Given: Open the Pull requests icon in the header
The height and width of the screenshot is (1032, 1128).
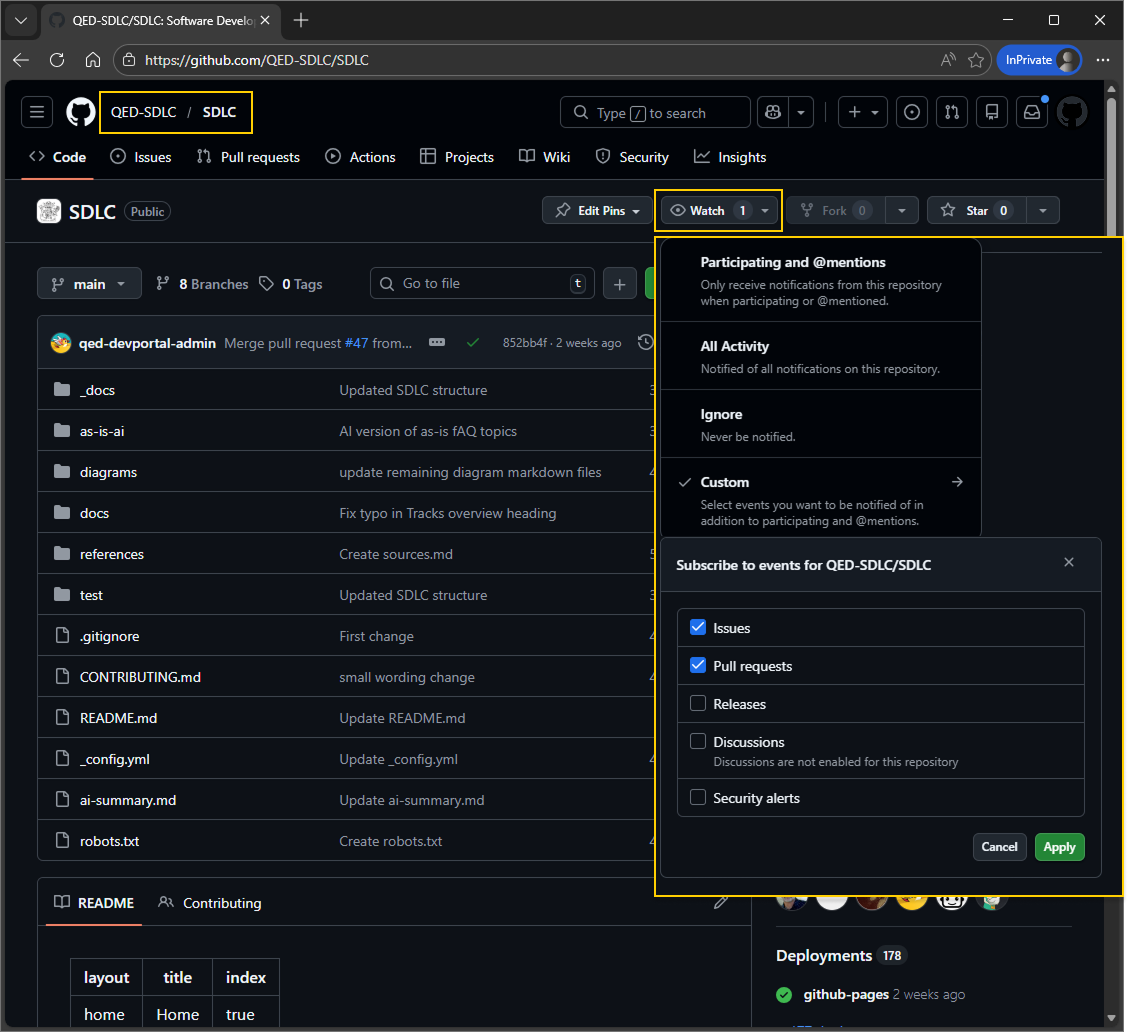Looking at the screenshot, I should (x=951, y=112).
